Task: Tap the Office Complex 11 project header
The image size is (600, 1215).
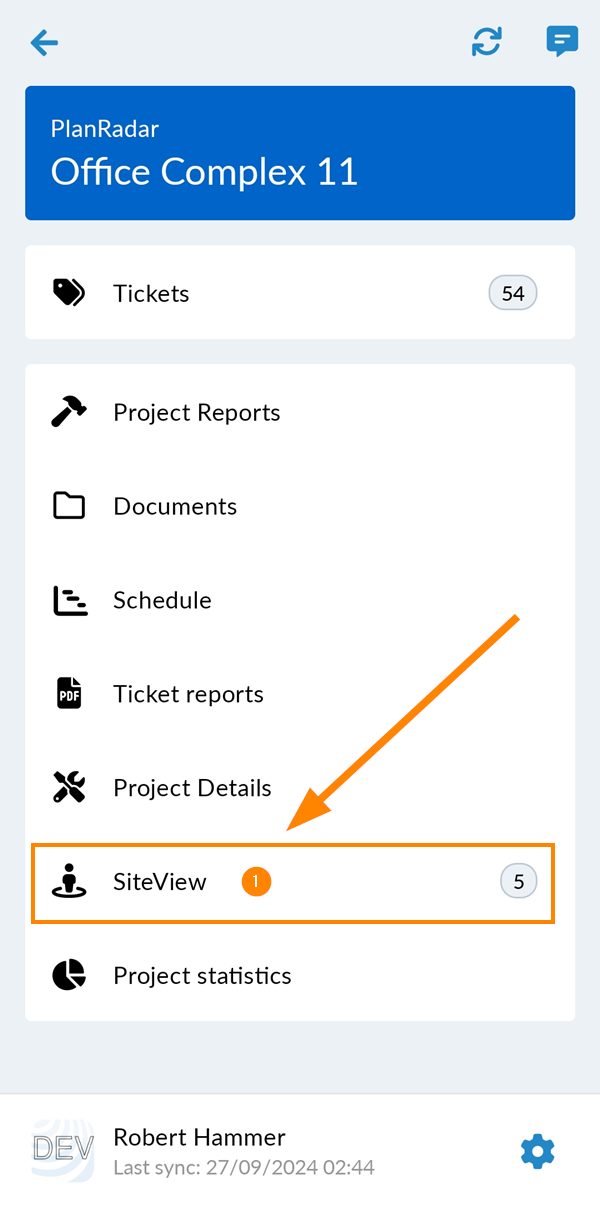Action: pyautogui.click(x=300, y=153)
